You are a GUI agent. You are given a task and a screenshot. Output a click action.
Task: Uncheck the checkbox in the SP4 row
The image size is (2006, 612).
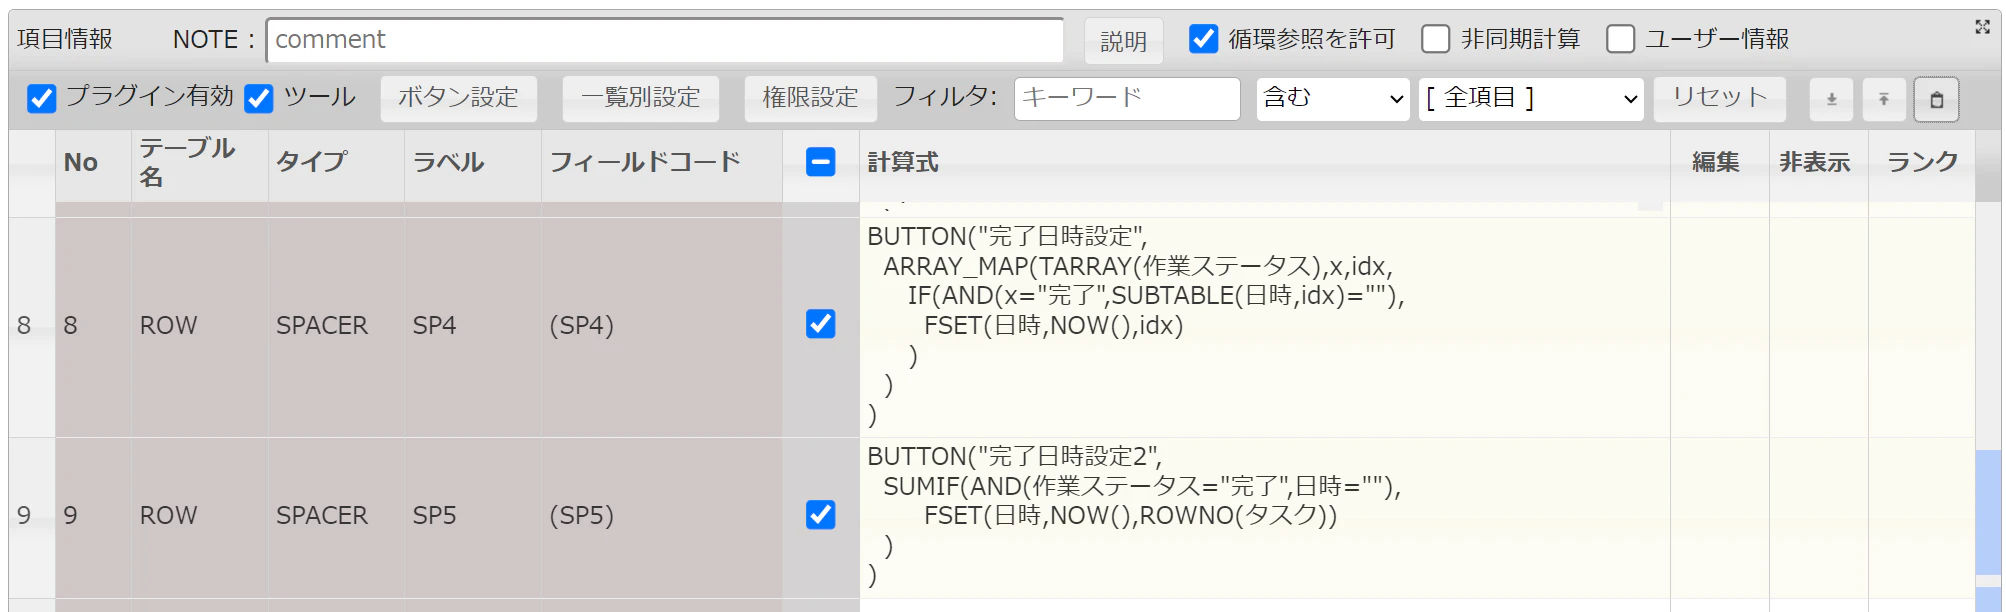[x=820, y=324]
